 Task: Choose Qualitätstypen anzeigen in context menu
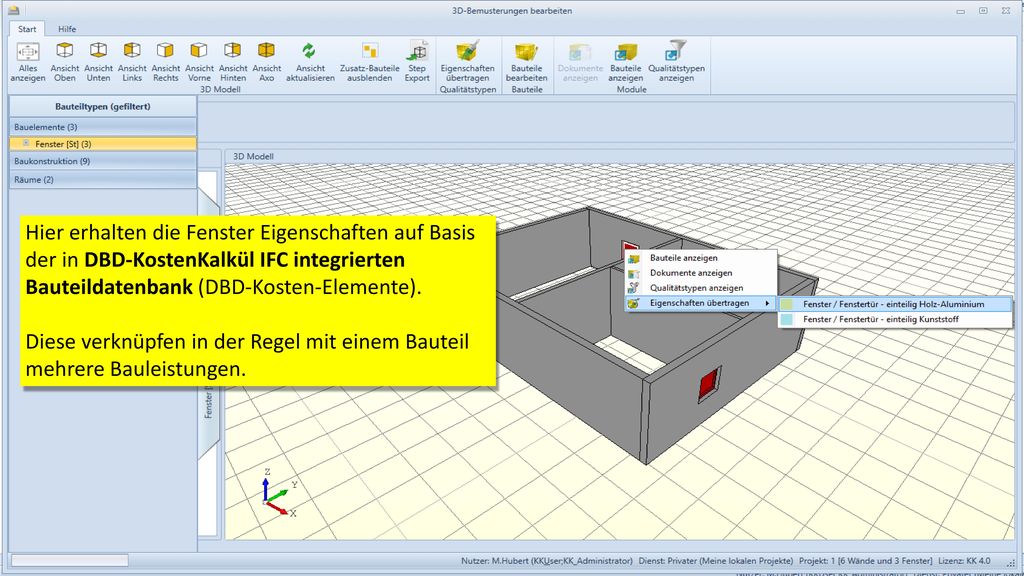pos(701,288)
